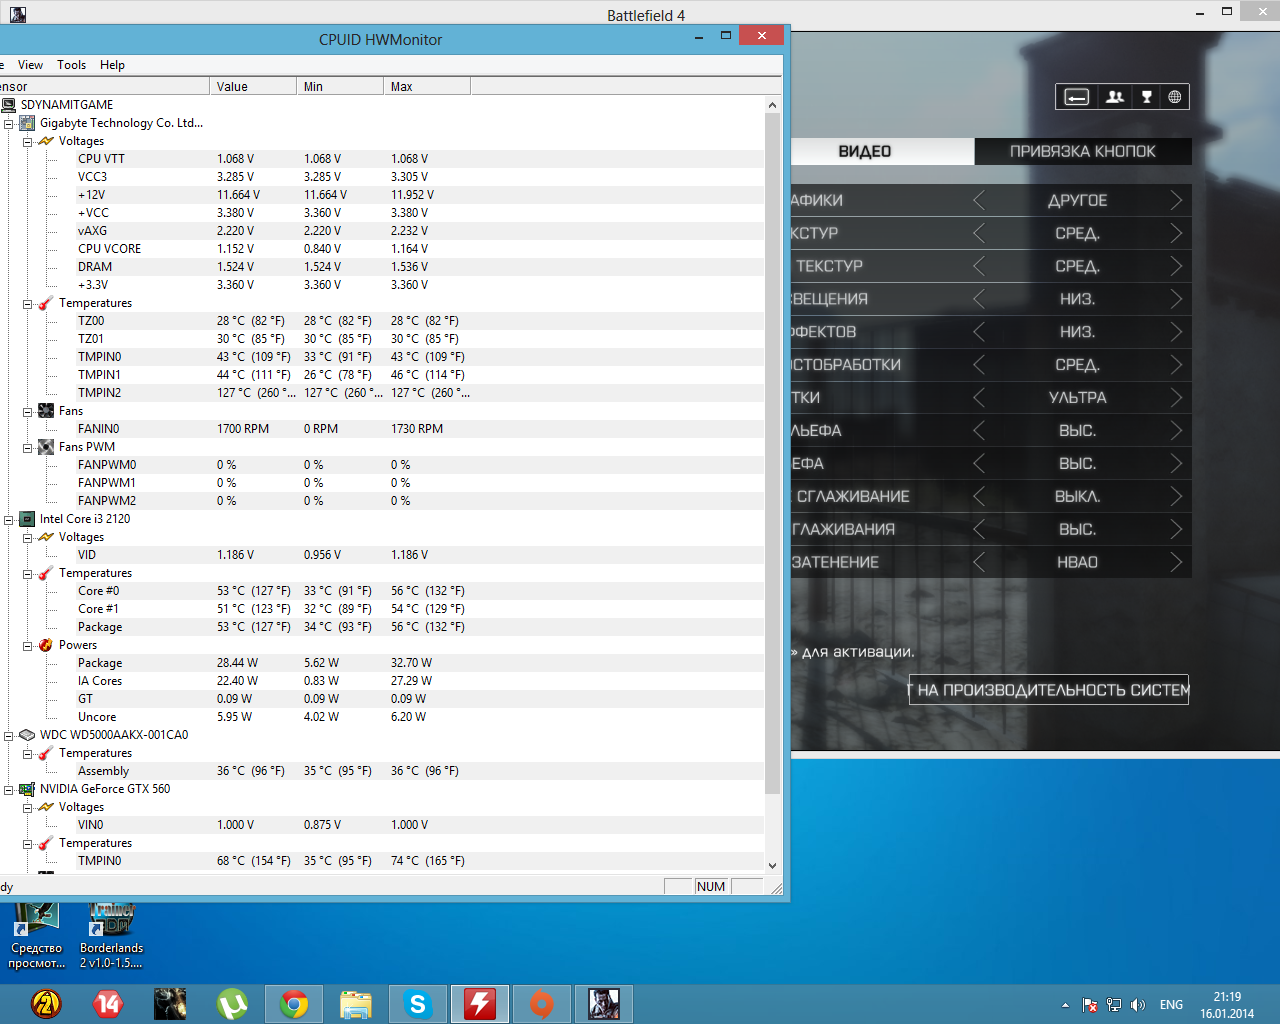The image size is (1280, 1024).
Task: Open the Help menu in HWMonitor
Action: pyautogui.click(x=112, y=65)
